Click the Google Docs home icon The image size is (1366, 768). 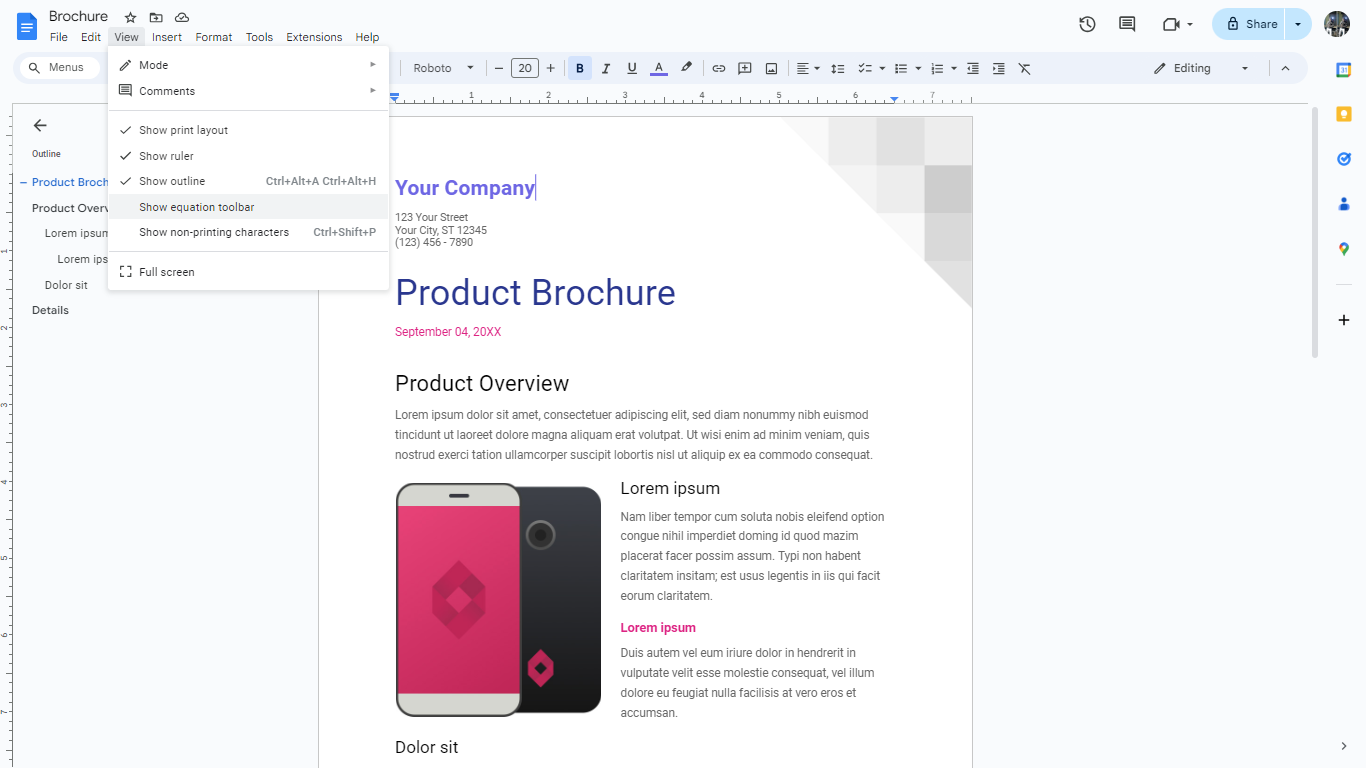tap(27, 26)
